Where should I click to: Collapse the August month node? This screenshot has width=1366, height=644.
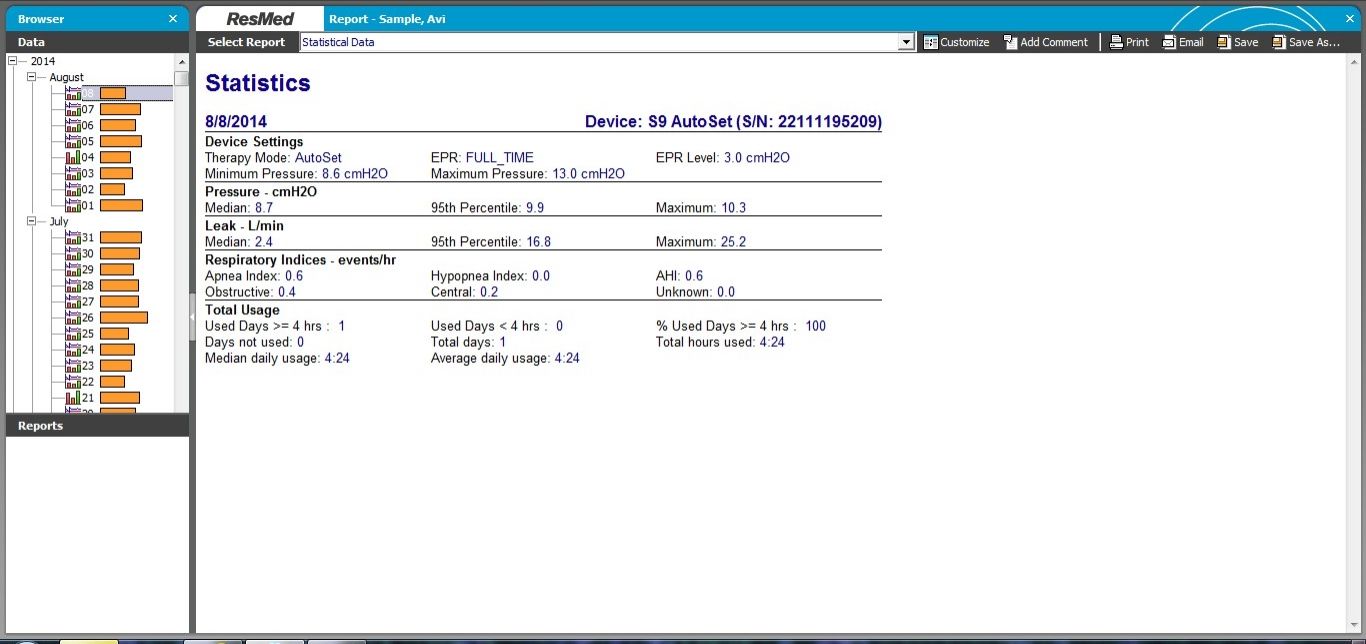pyautogui.click(x=32, y=77)
